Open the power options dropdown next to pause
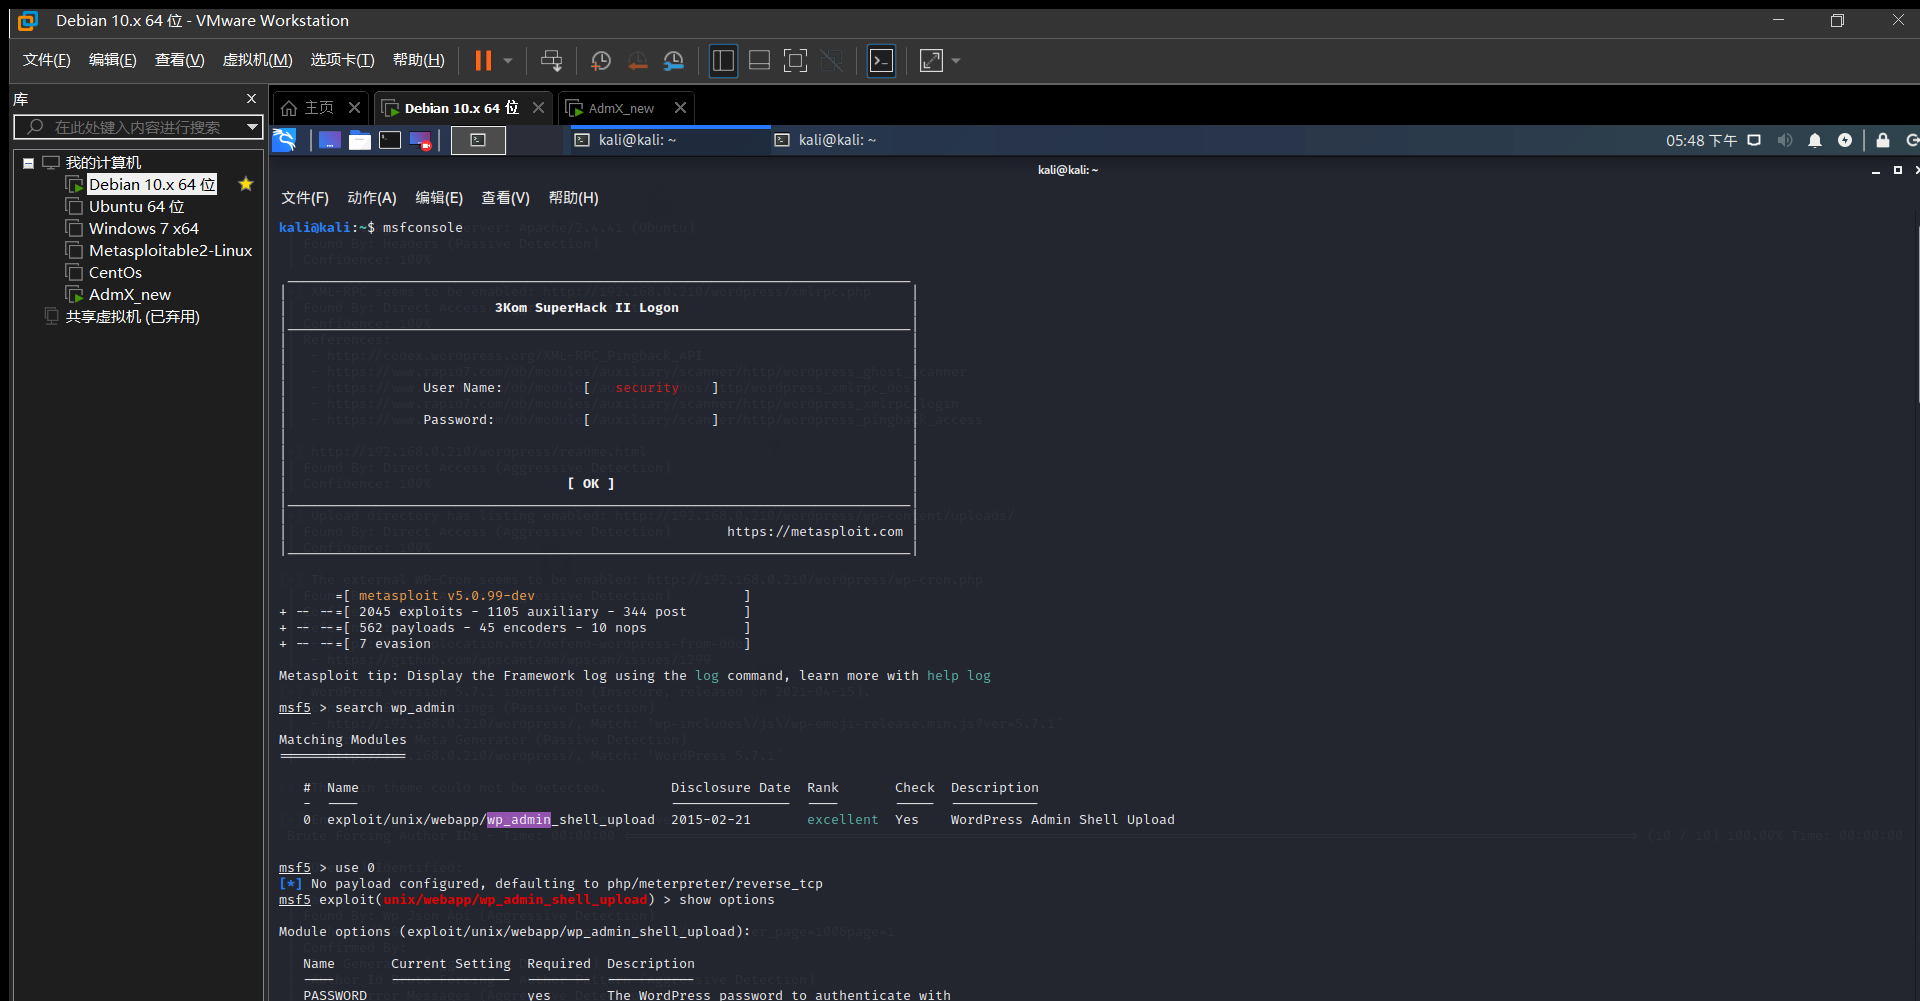Screen dimensions: 1920x1001 click(508, 61)
